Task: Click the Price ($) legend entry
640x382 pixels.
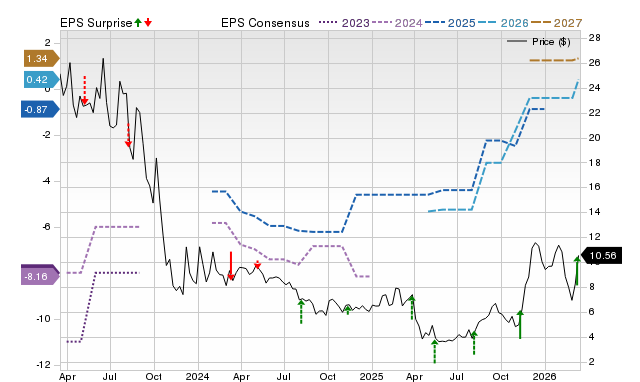Action: 539,42
